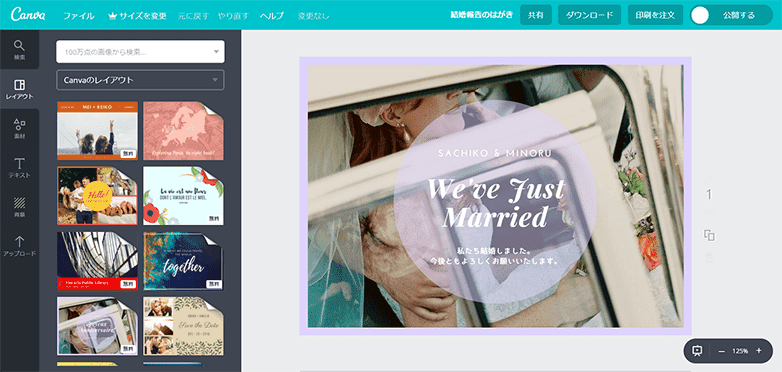Select the We've Just Married heading

click(x=496, y=203)
